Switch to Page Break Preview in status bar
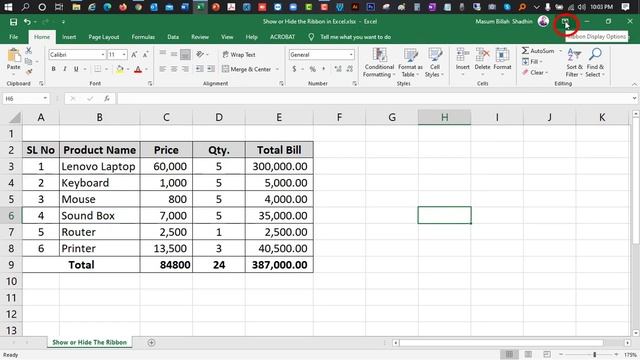 (547, 354)
